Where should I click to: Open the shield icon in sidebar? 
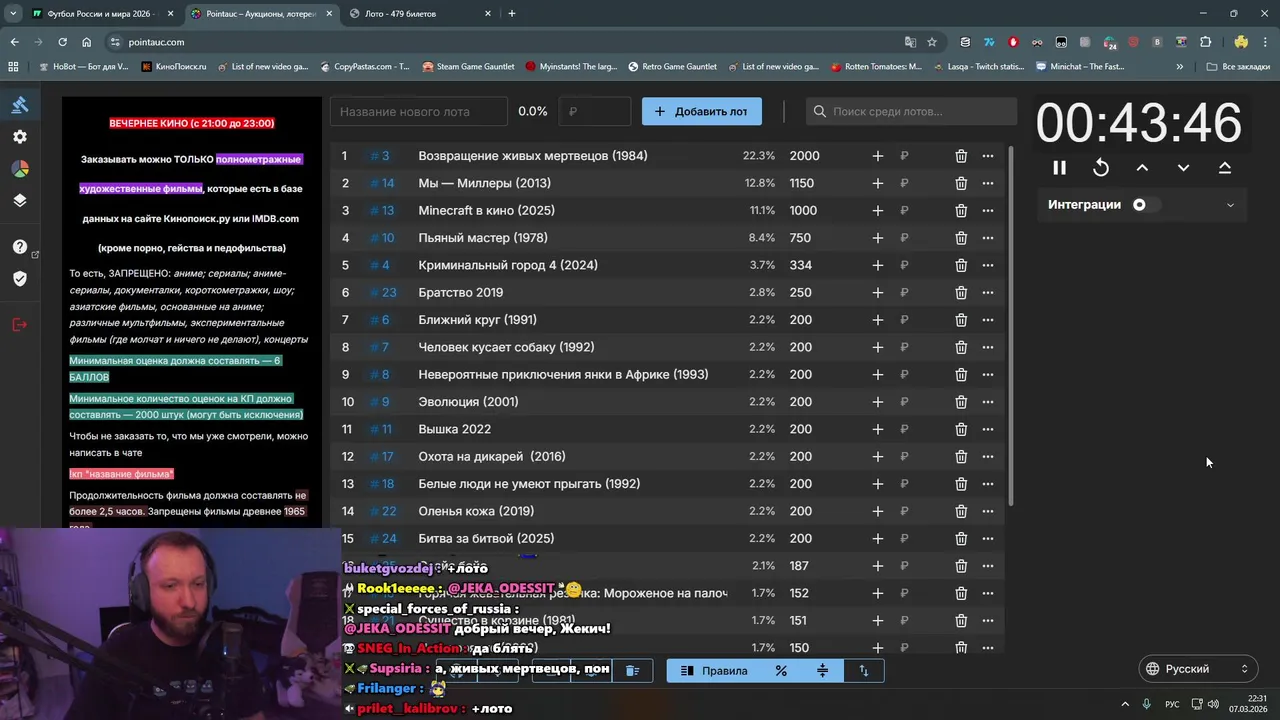(x=20, y=278)
